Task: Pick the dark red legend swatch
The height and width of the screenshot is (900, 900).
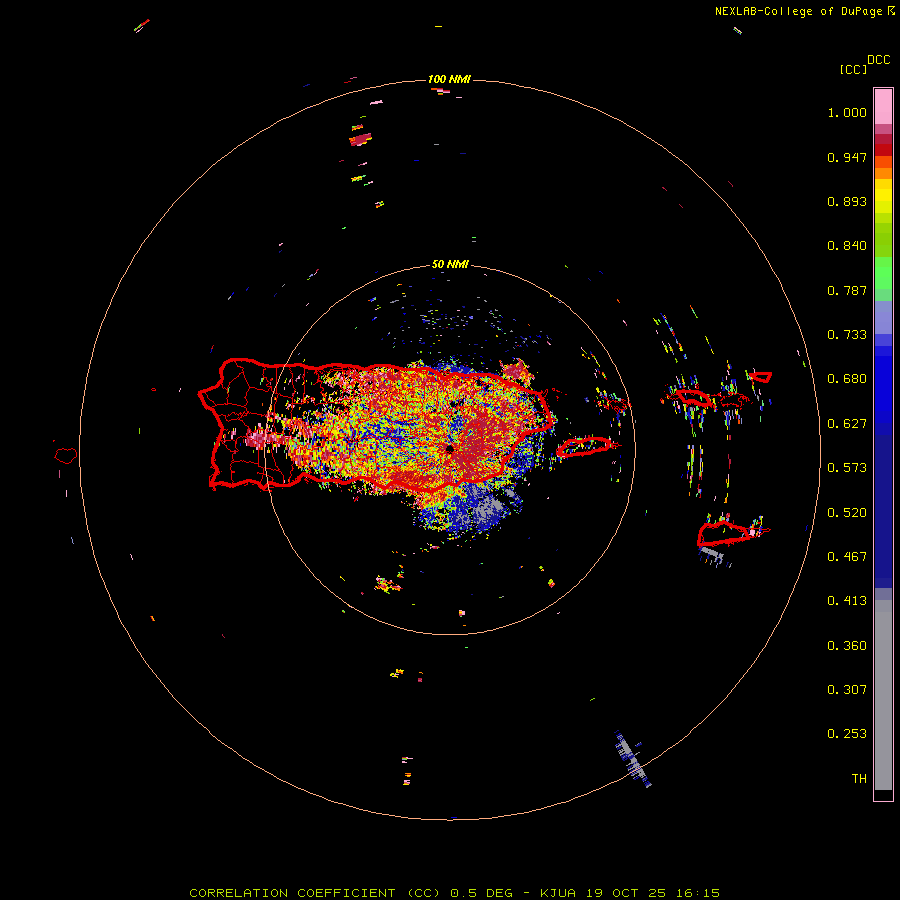Action: 883,149
